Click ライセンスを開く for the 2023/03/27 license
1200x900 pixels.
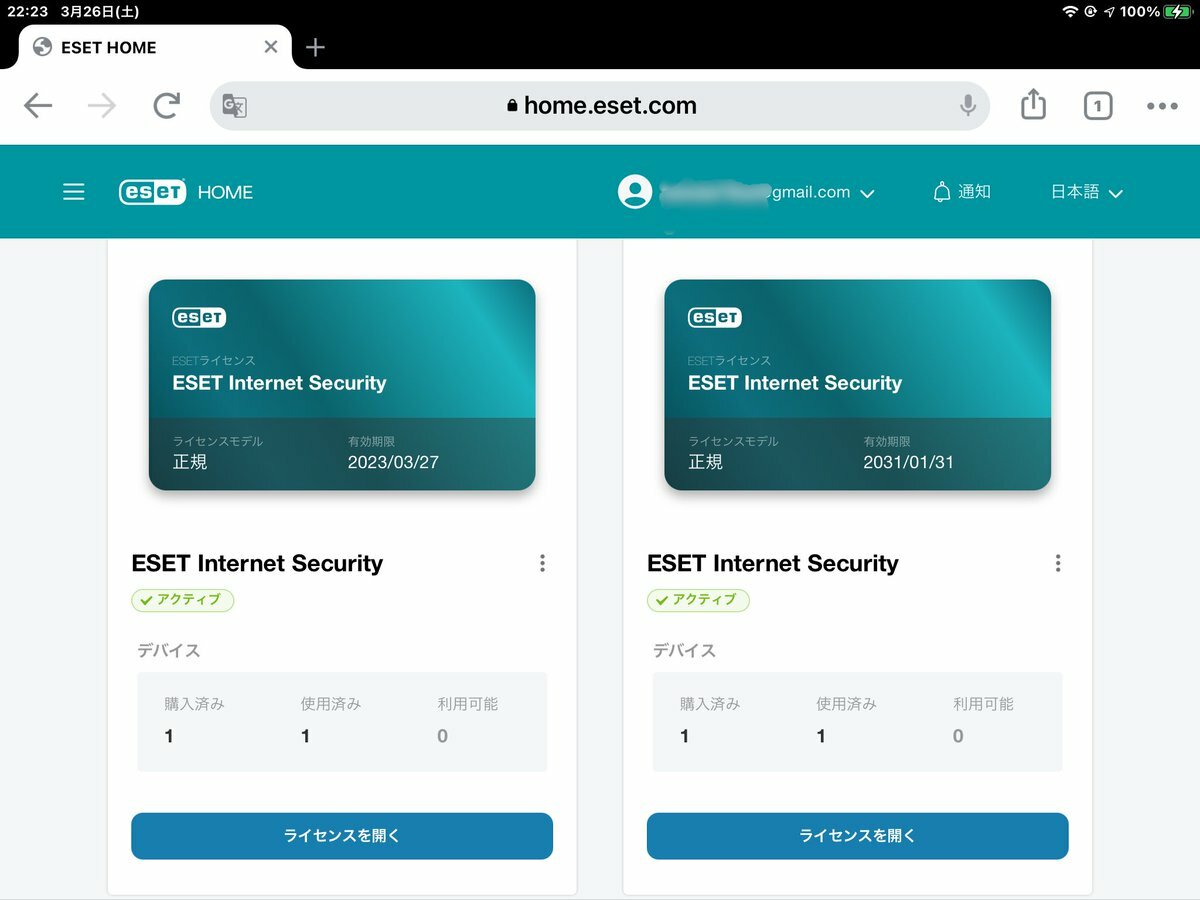[x=342, y=836]
